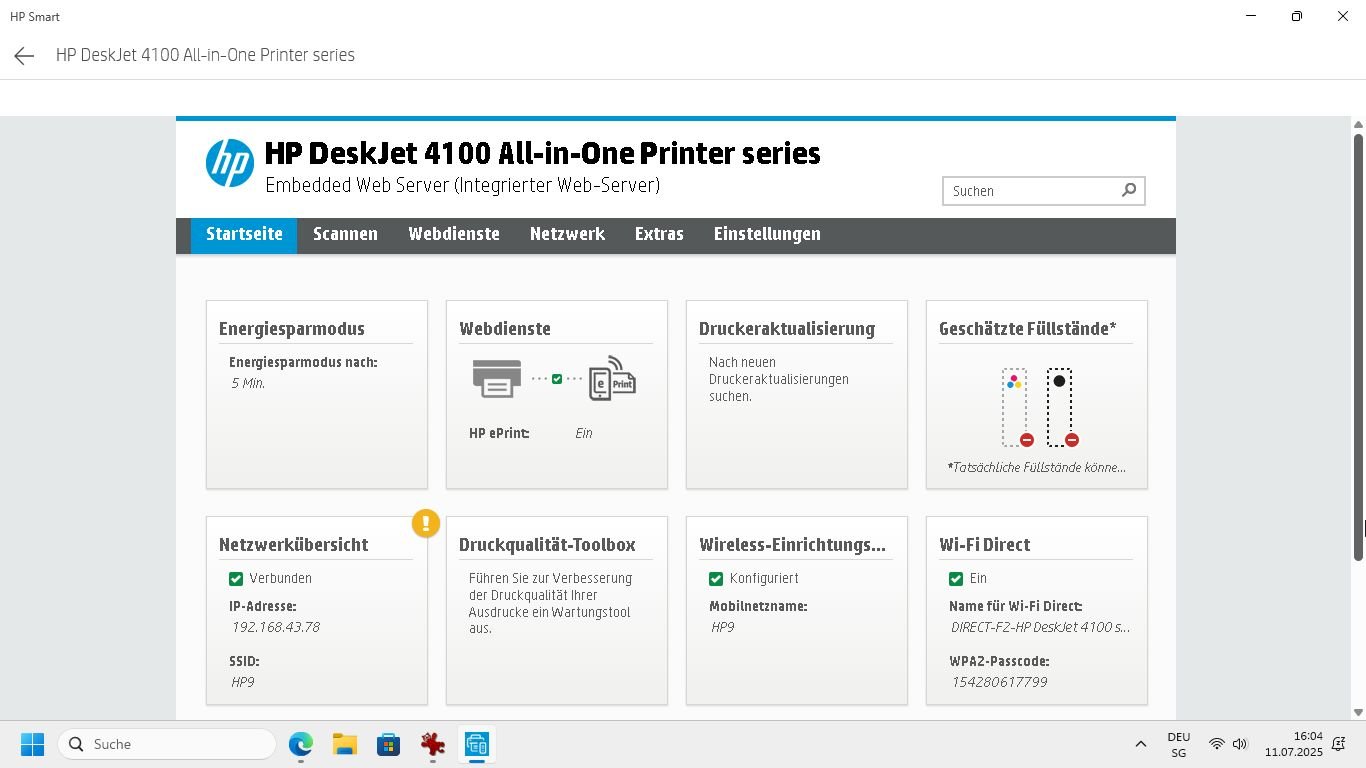Click the Konfiguriert checkbox in Wireless setup
The height and width of the screenshot is (768, 1366).
pos(716,579)
